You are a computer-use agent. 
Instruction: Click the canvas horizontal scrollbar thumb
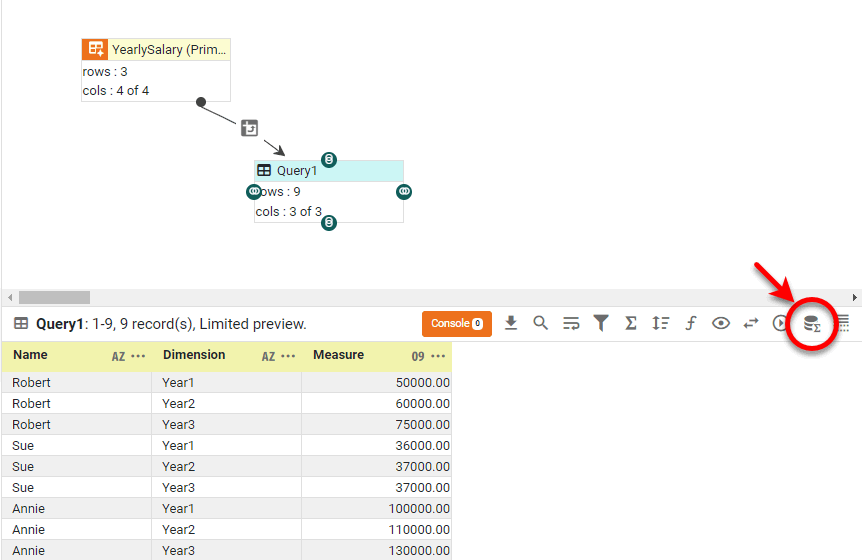coord(54,297)
